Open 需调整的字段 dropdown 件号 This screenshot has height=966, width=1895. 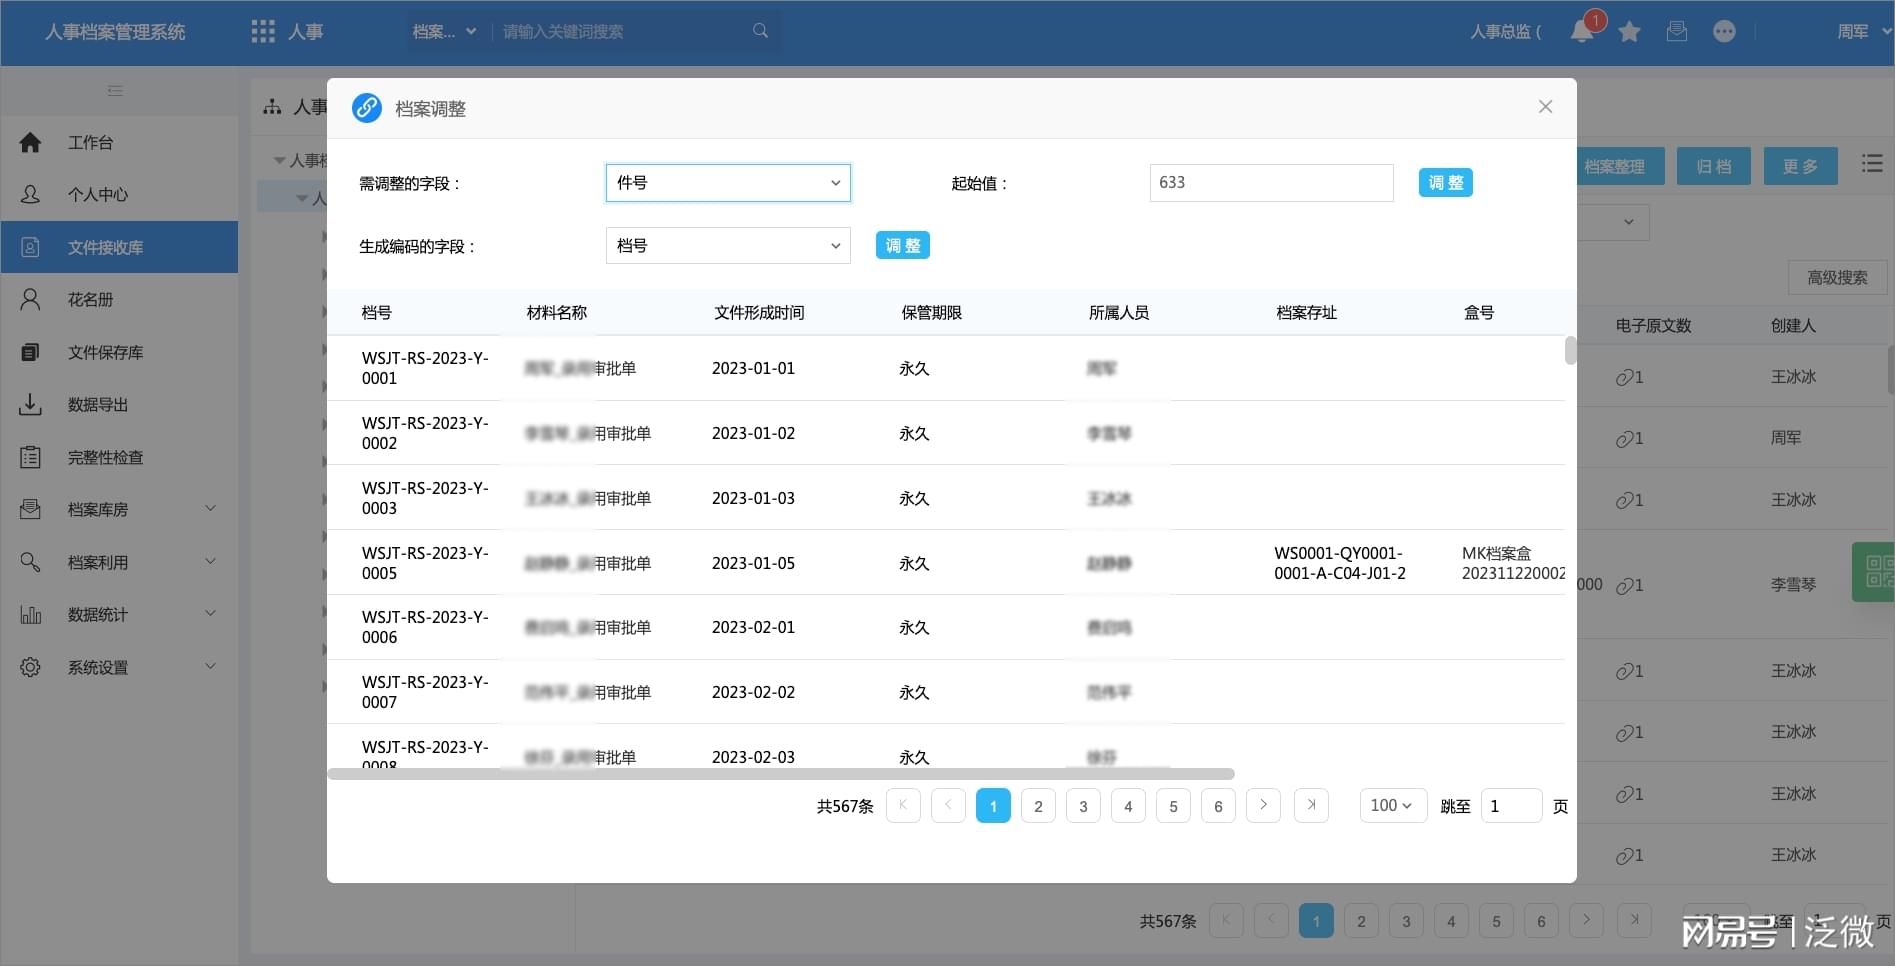pos(728,183)
